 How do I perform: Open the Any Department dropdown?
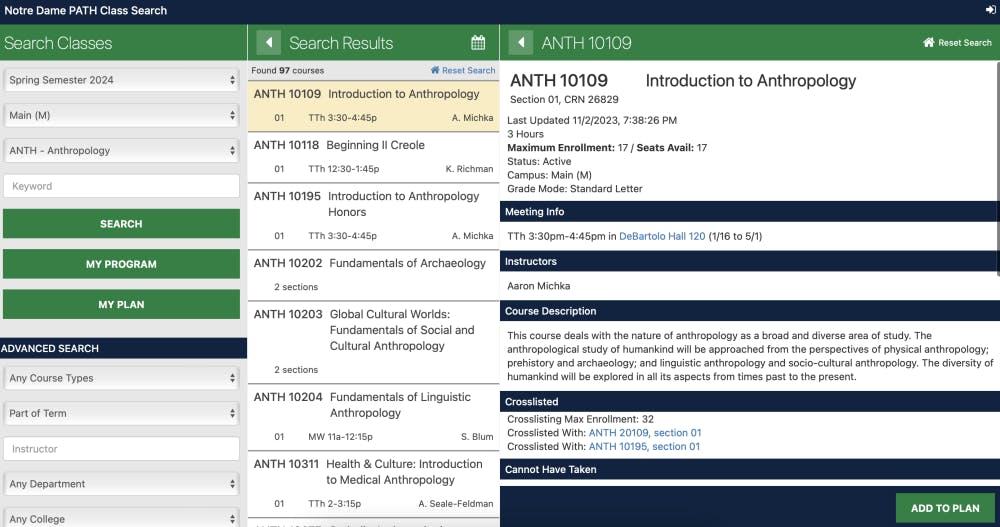[121, 484]
